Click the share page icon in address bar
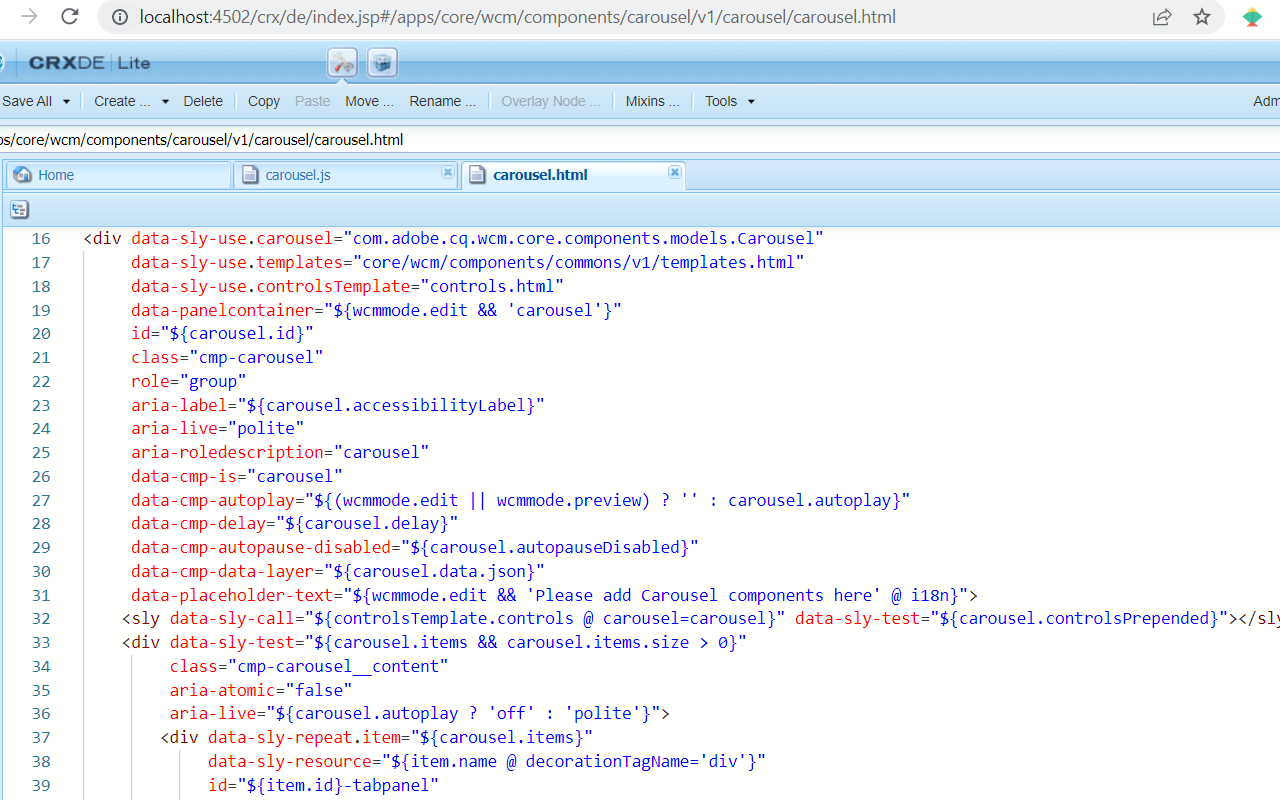This screenshot has width=1280, height=800. [x=1162, y=17]
